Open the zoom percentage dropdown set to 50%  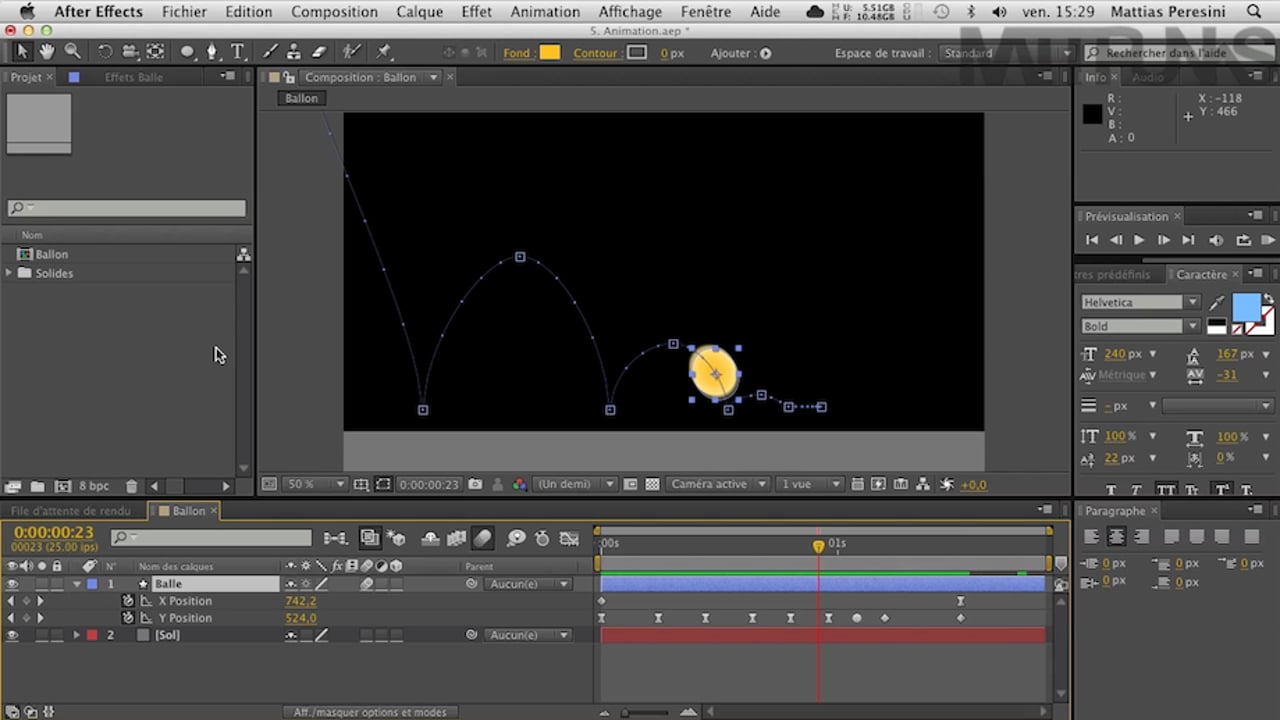pyautogui.click(x=313, y=484)
